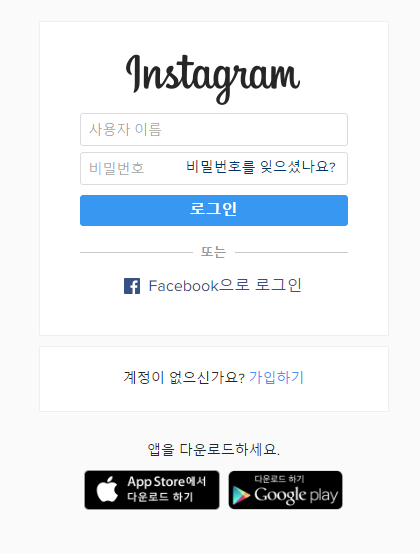Click the Apple logo on App Store badge
This screenshot has height=554, width=420.
(x=107, y=489)
